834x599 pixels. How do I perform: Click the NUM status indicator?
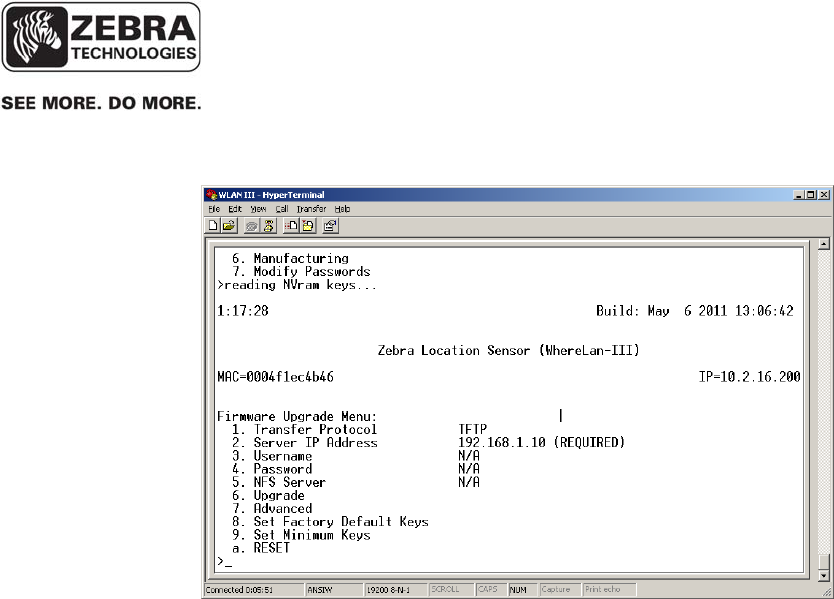coord(522,589)
